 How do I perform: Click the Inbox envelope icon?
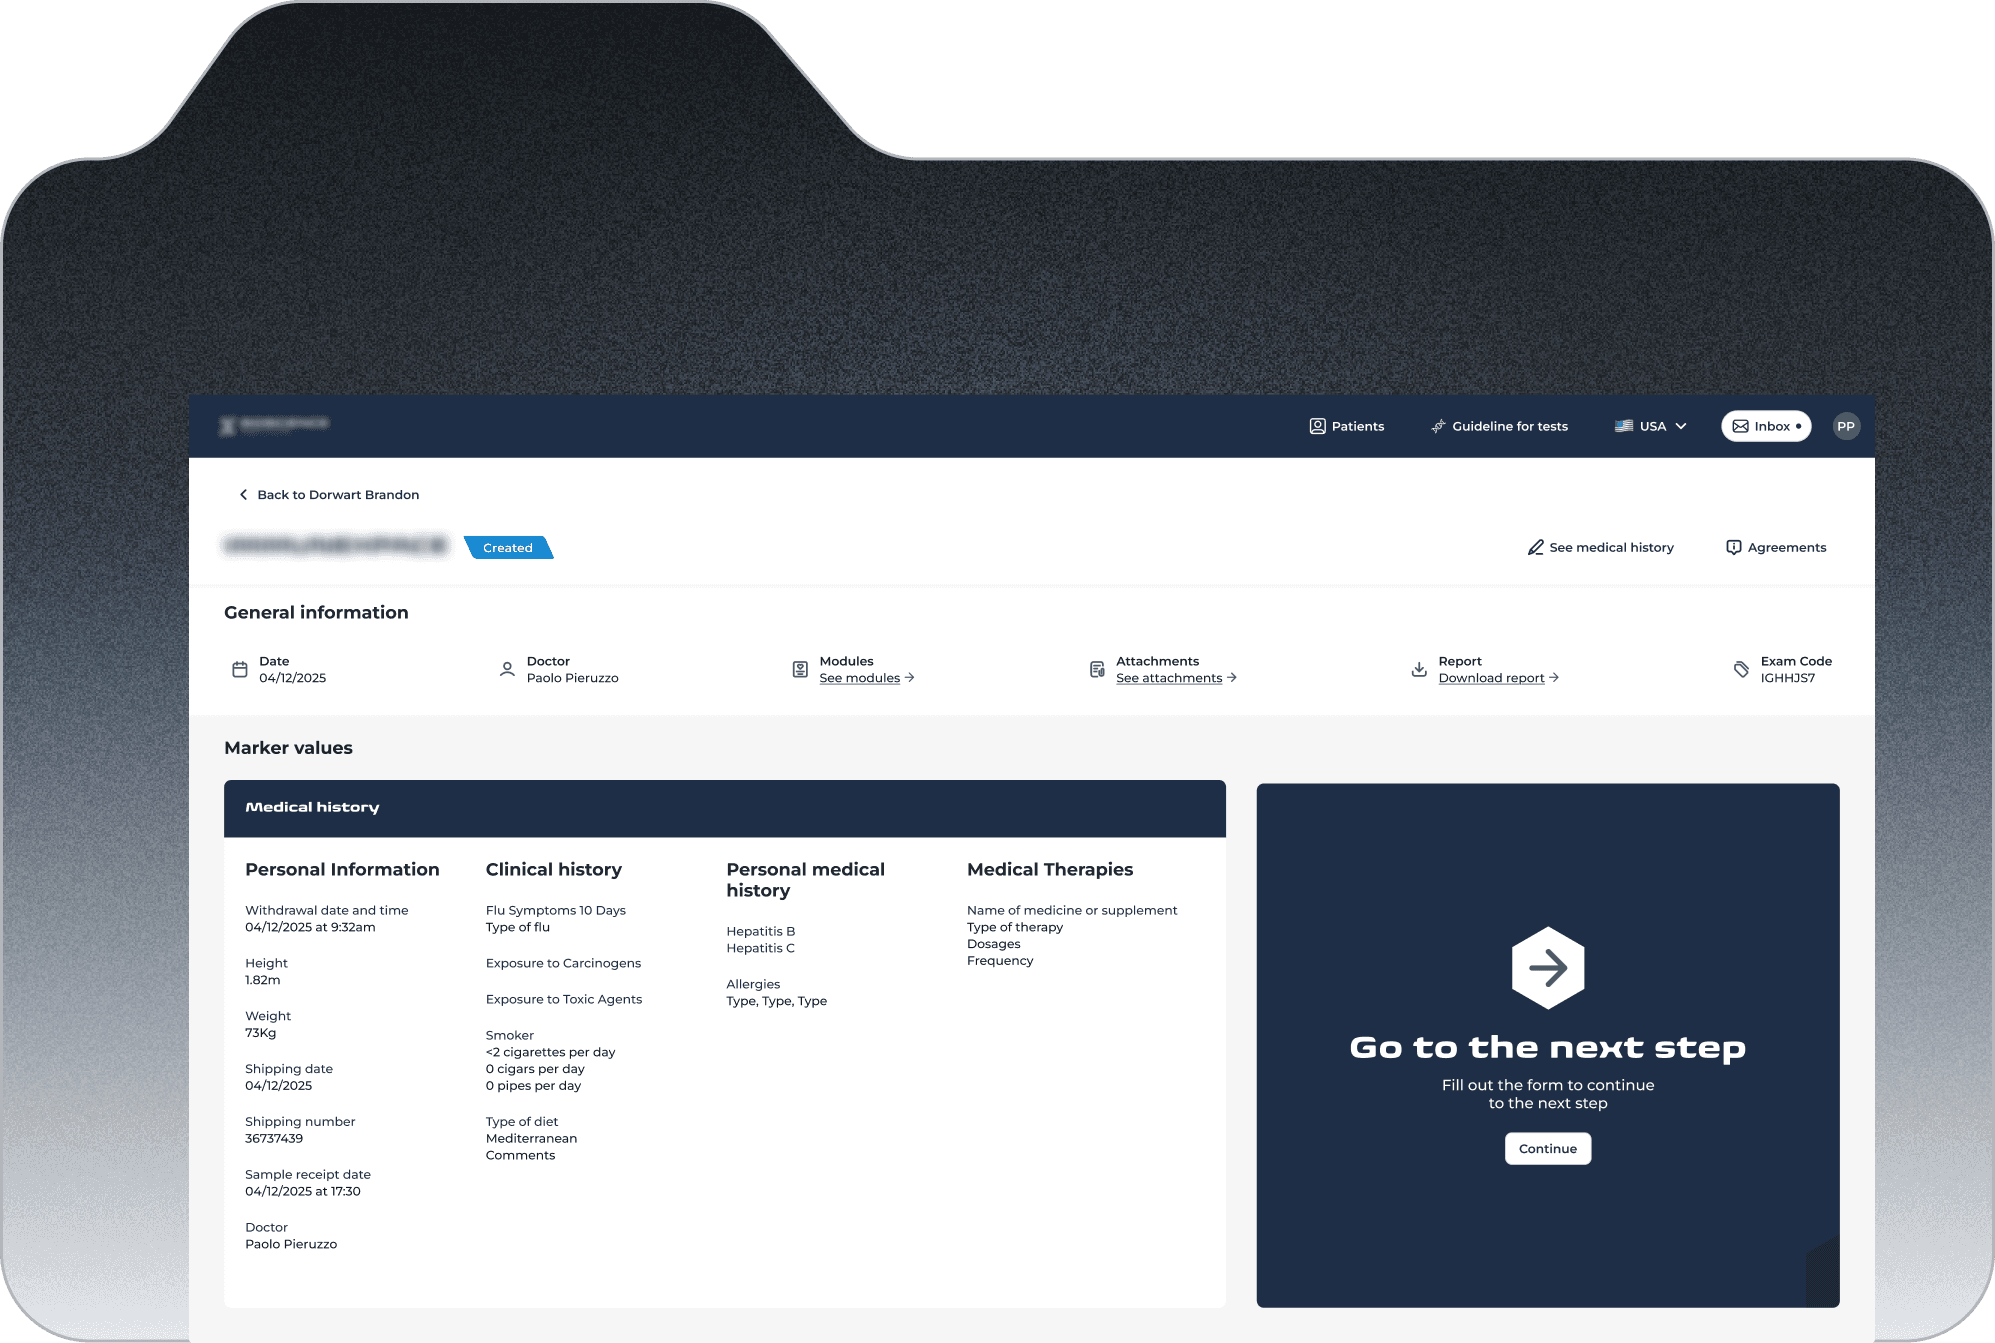point(1741,426)
